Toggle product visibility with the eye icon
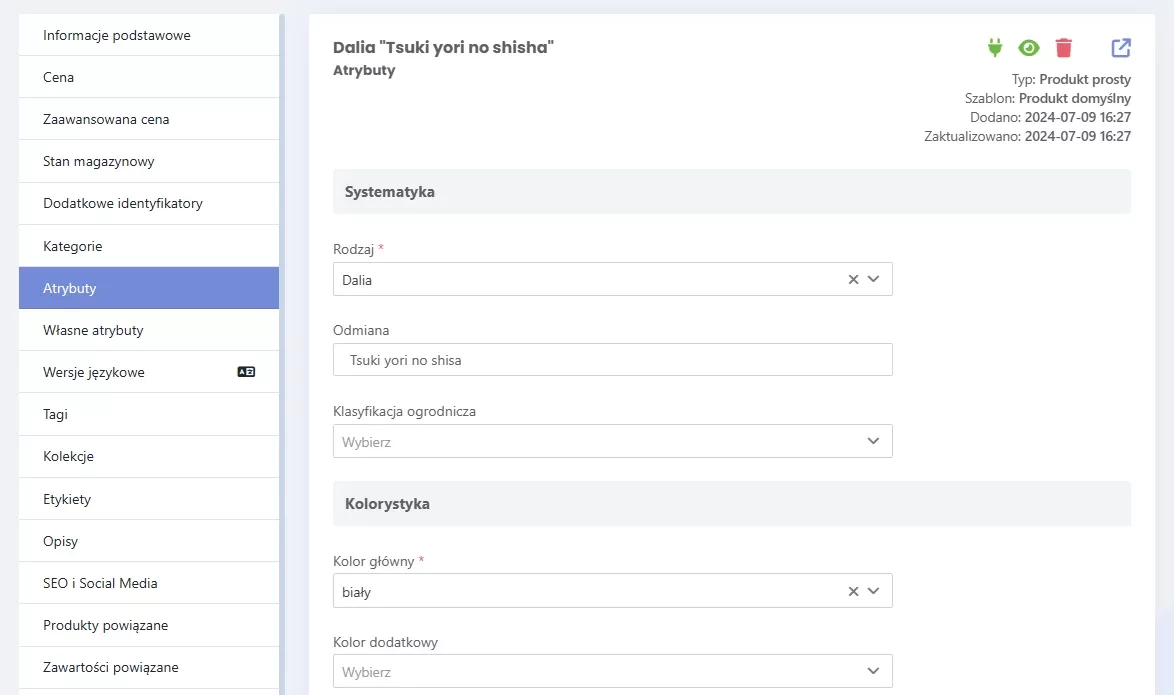1174x695 pixels. tap(1029, 48)
